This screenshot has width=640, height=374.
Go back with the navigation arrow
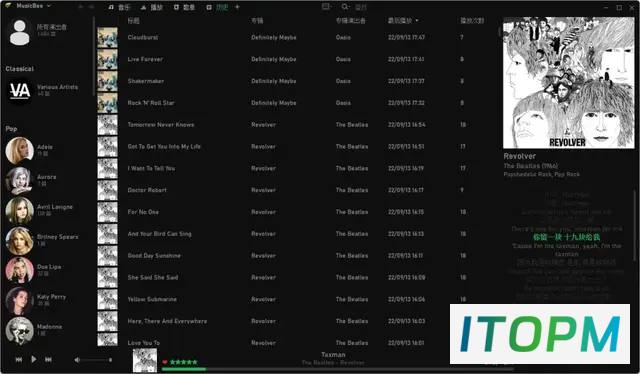81,7
